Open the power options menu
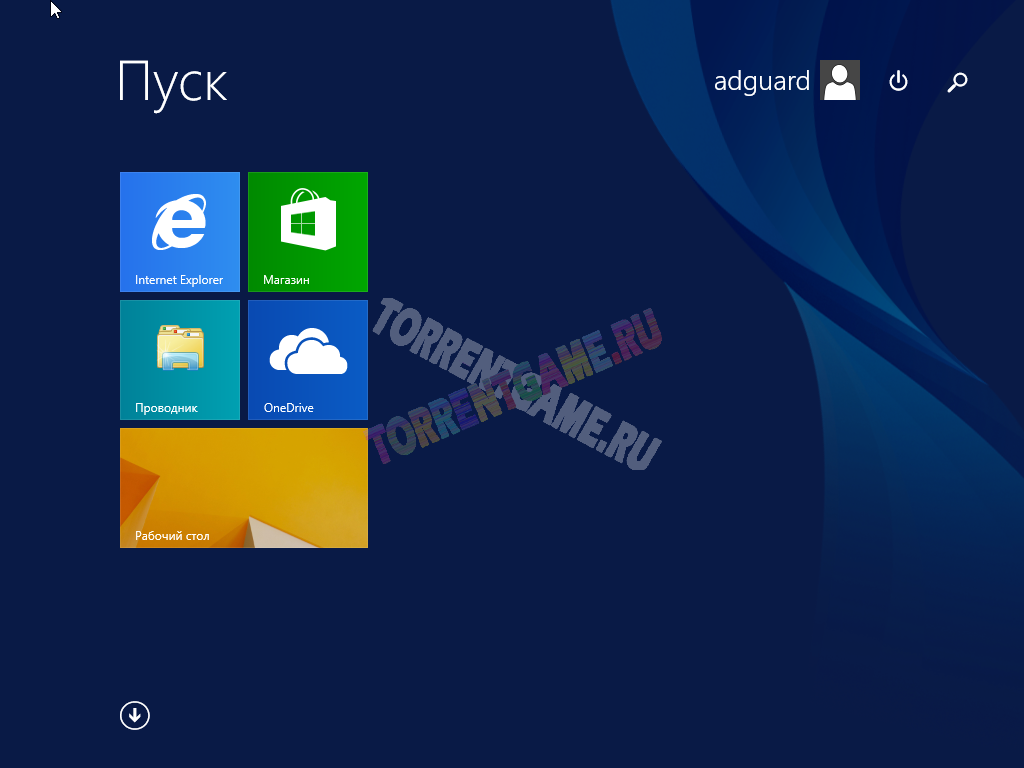This screenshot has width=1024, height=768. [898, 82]
